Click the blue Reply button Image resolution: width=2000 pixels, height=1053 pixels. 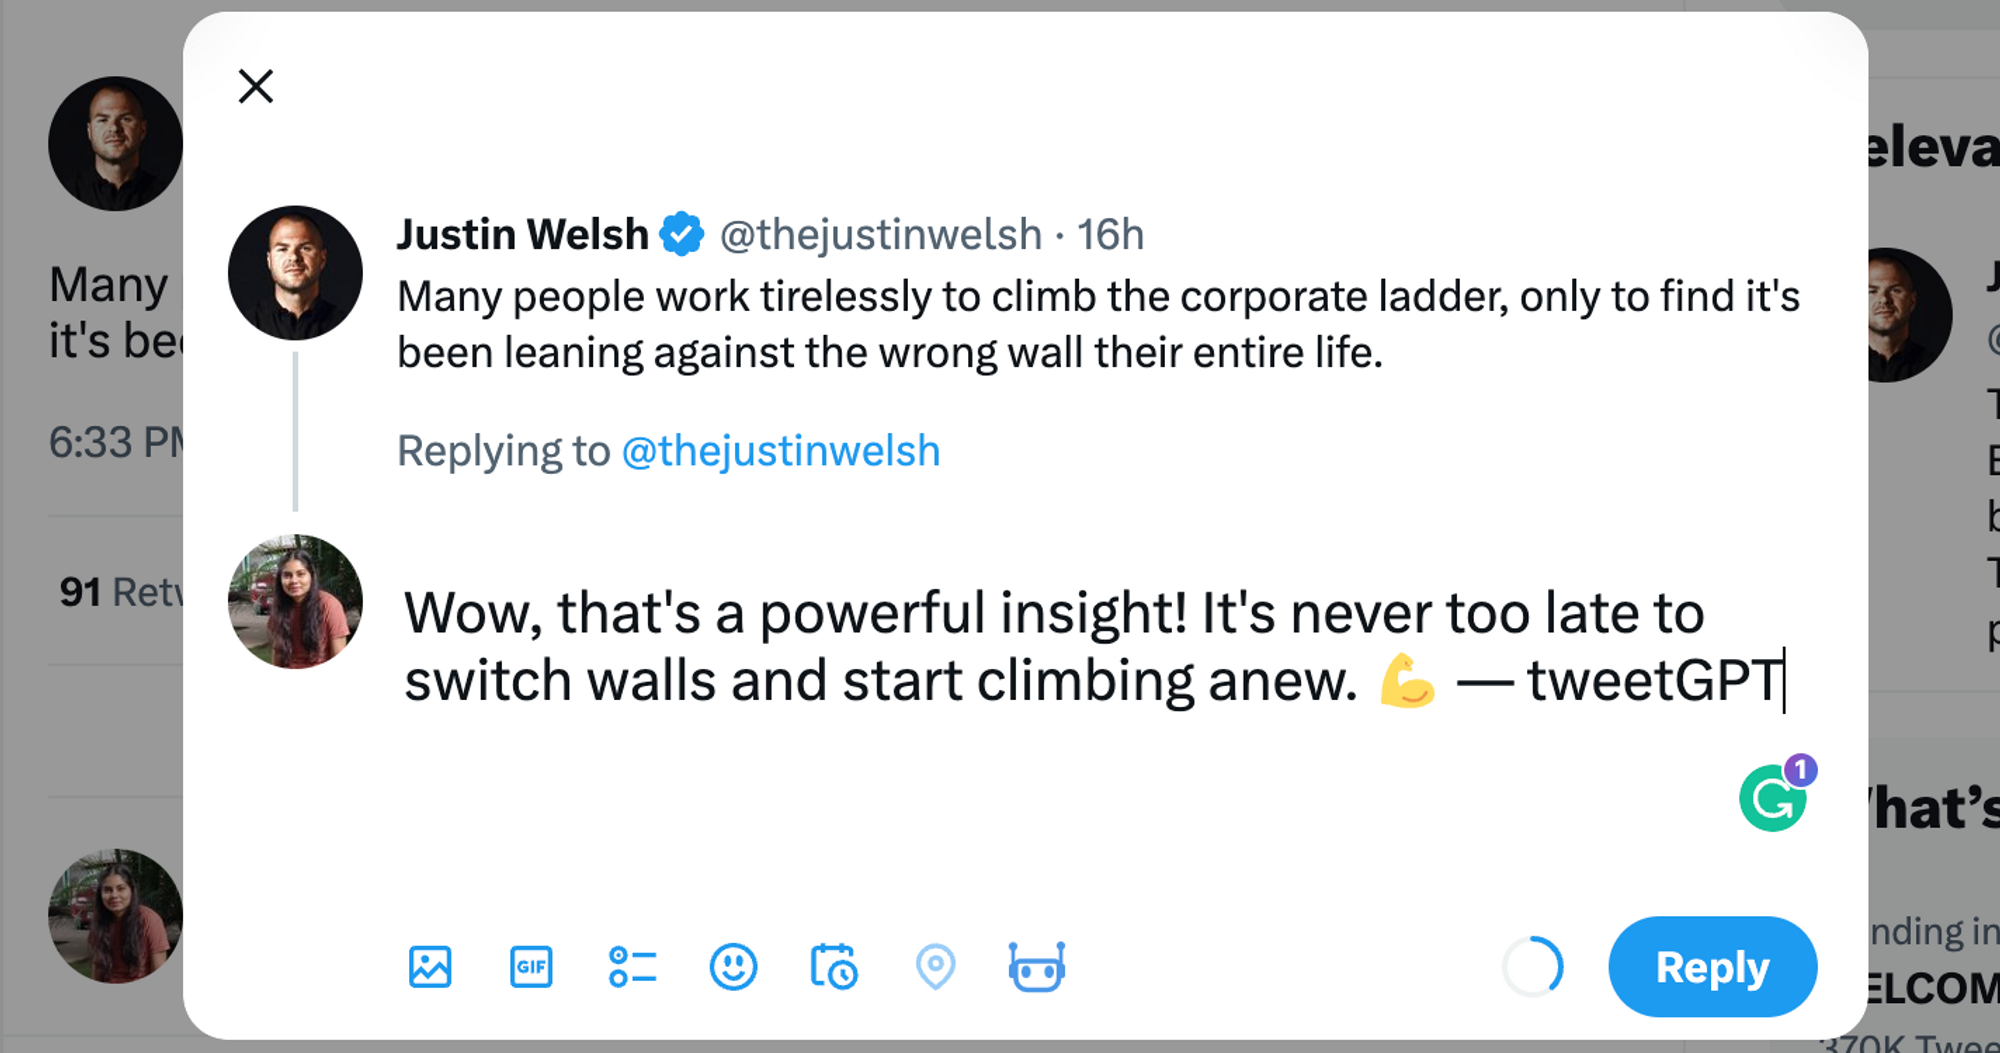tap(1712, 967)
